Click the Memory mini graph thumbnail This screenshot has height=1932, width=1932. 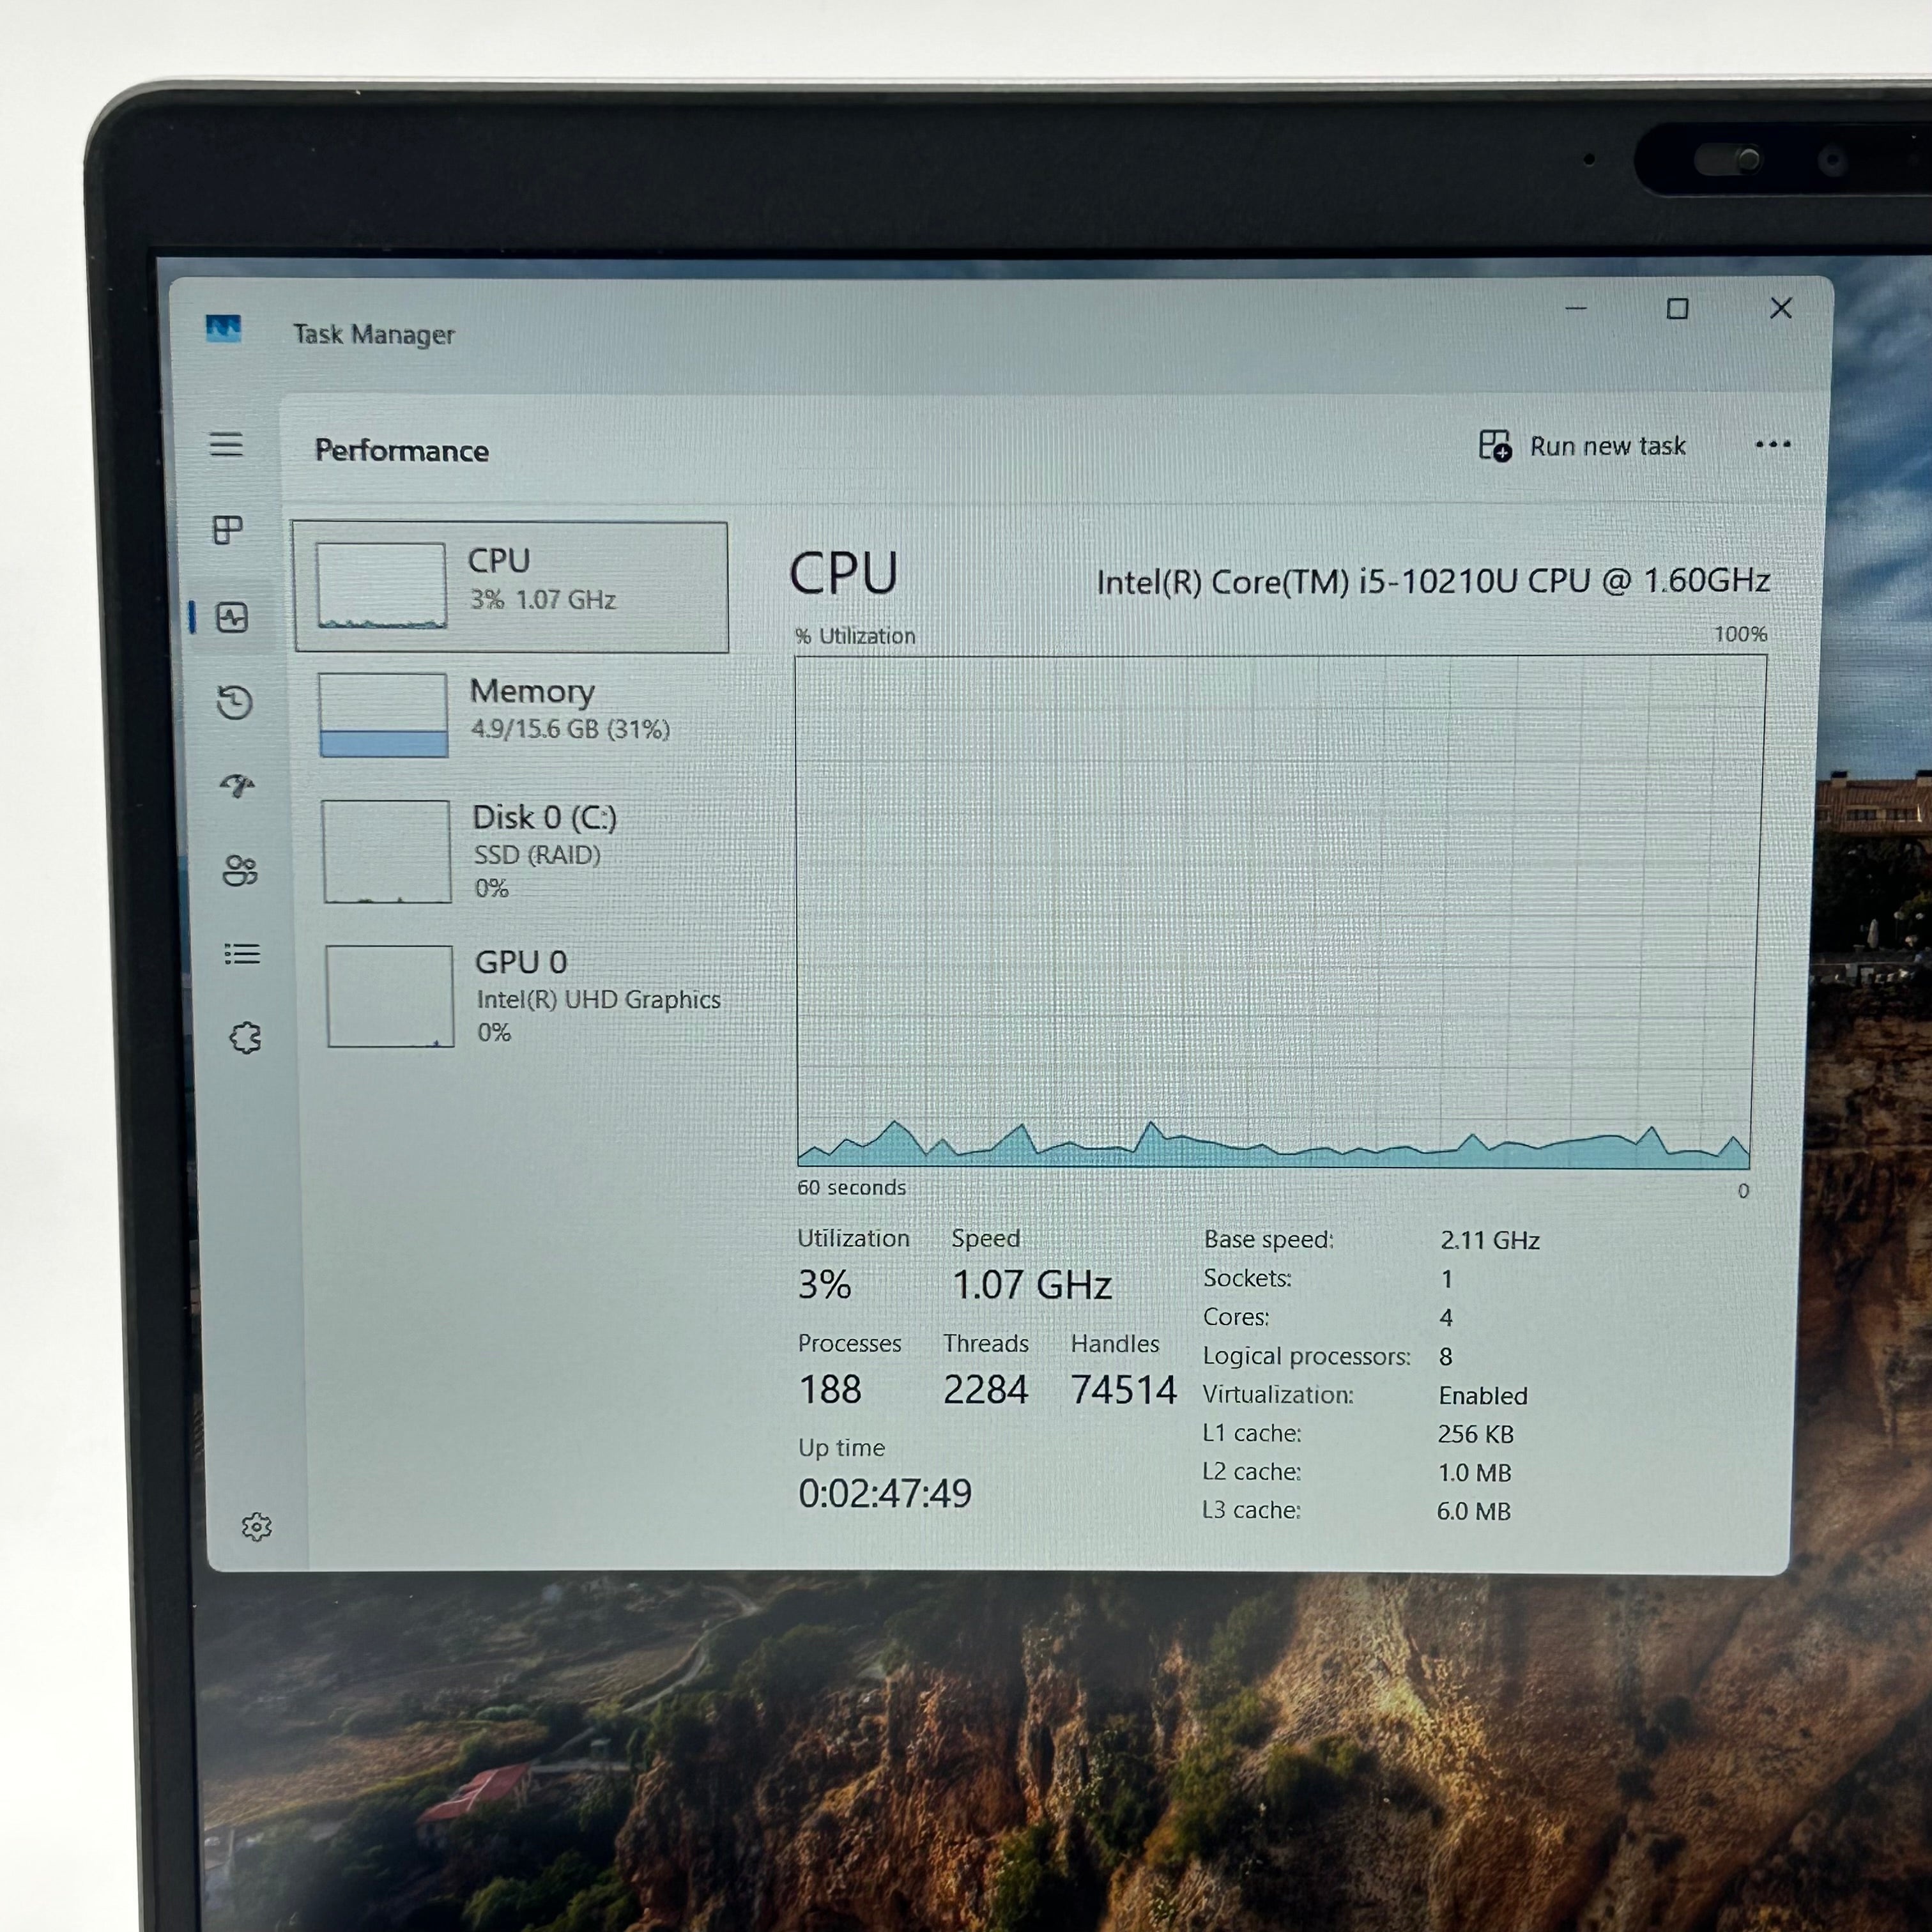pyautogui.click(x=383, y=715)
